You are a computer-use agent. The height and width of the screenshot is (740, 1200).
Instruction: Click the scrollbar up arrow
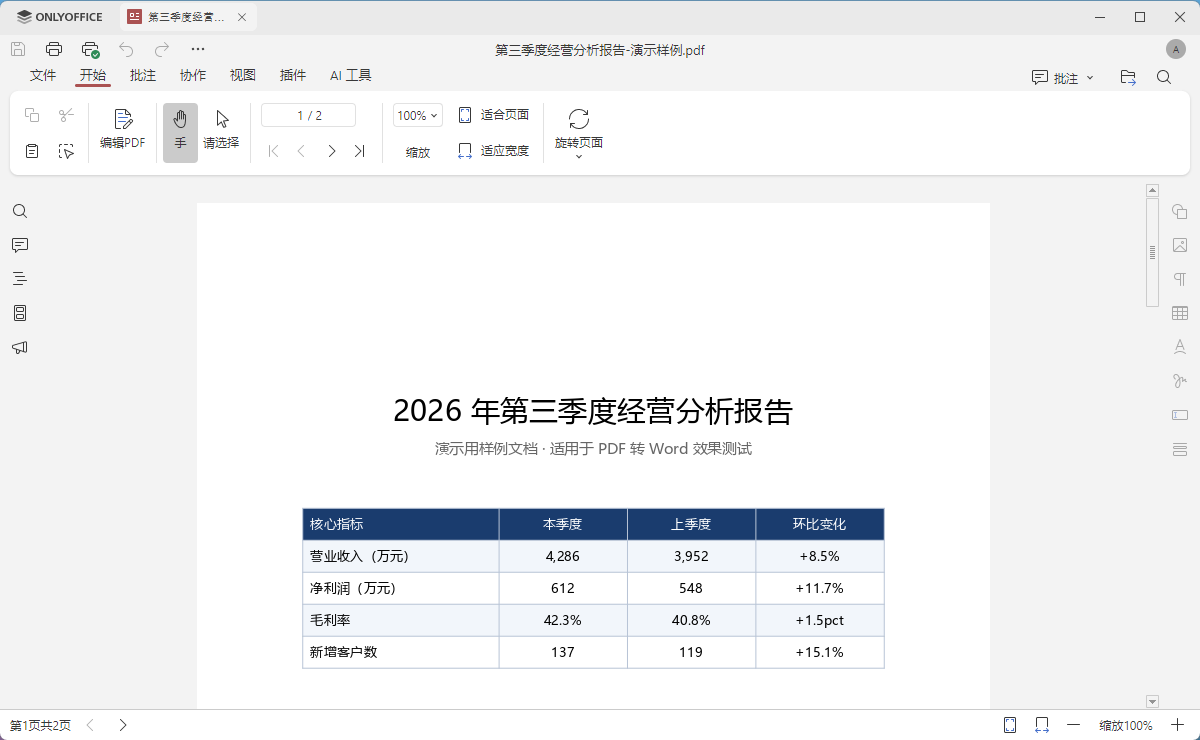1152,190
